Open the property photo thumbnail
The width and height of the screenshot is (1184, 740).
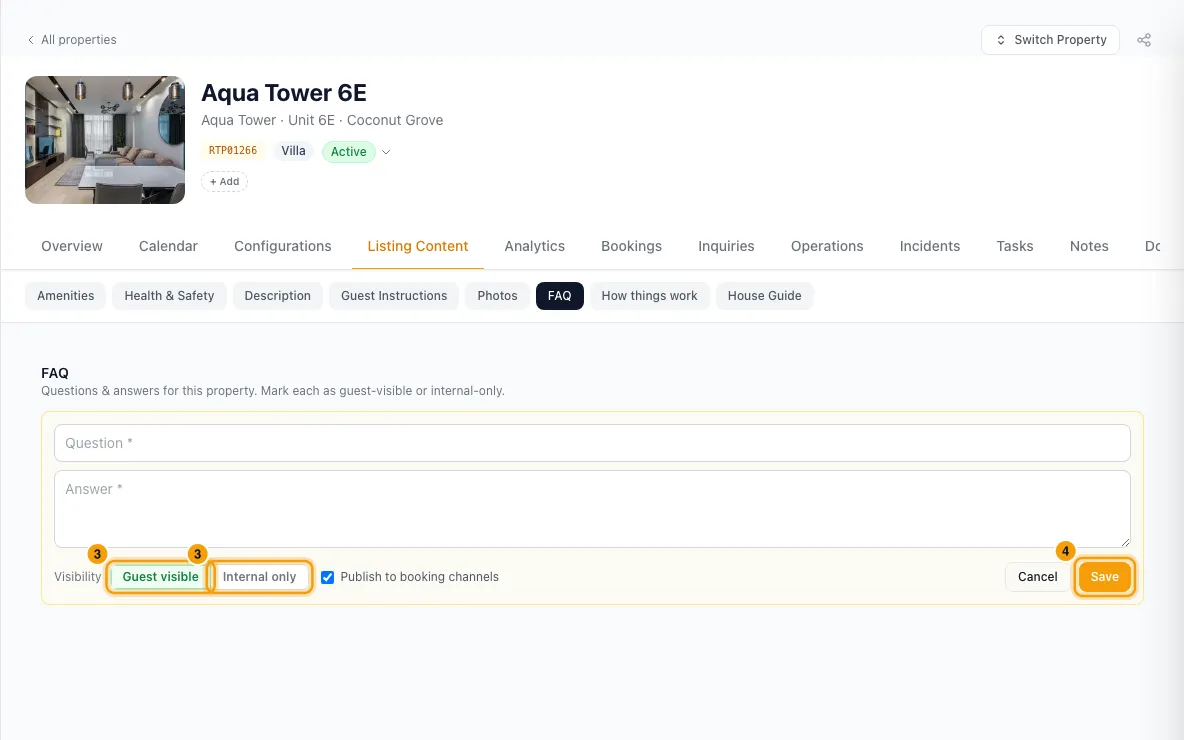pyautogui.click(x=105, y=140)
